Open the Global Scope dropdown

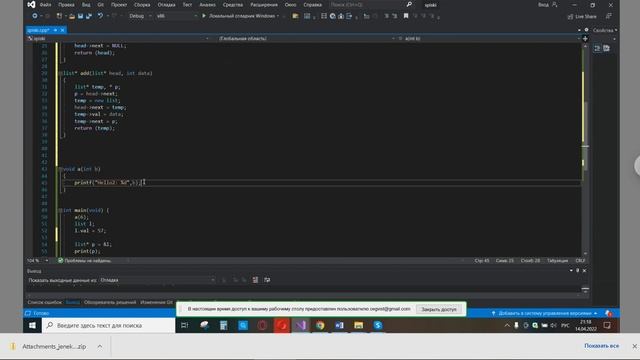(306, 38)
